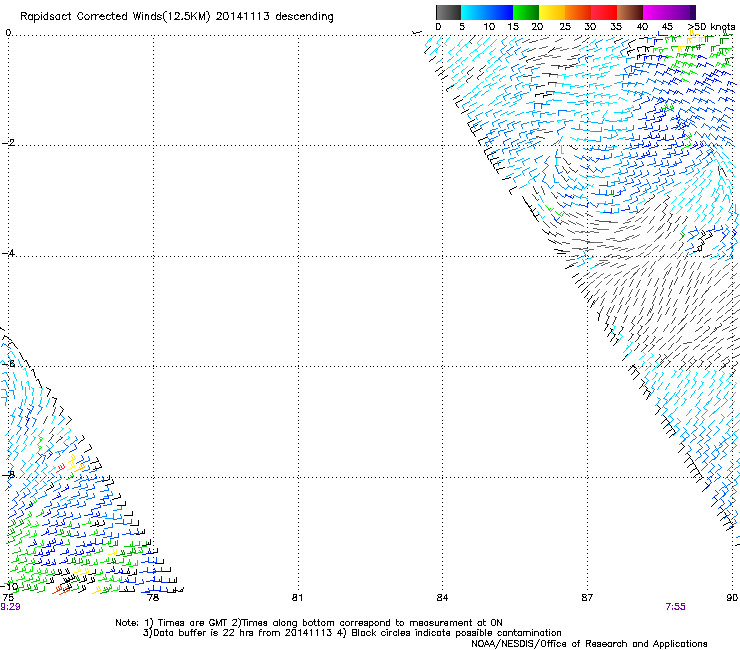Click the dark purple 45-50 knots segment
The height and width of the screenshot is (650, 740).
pyautogui.click(x=682, y=12)
